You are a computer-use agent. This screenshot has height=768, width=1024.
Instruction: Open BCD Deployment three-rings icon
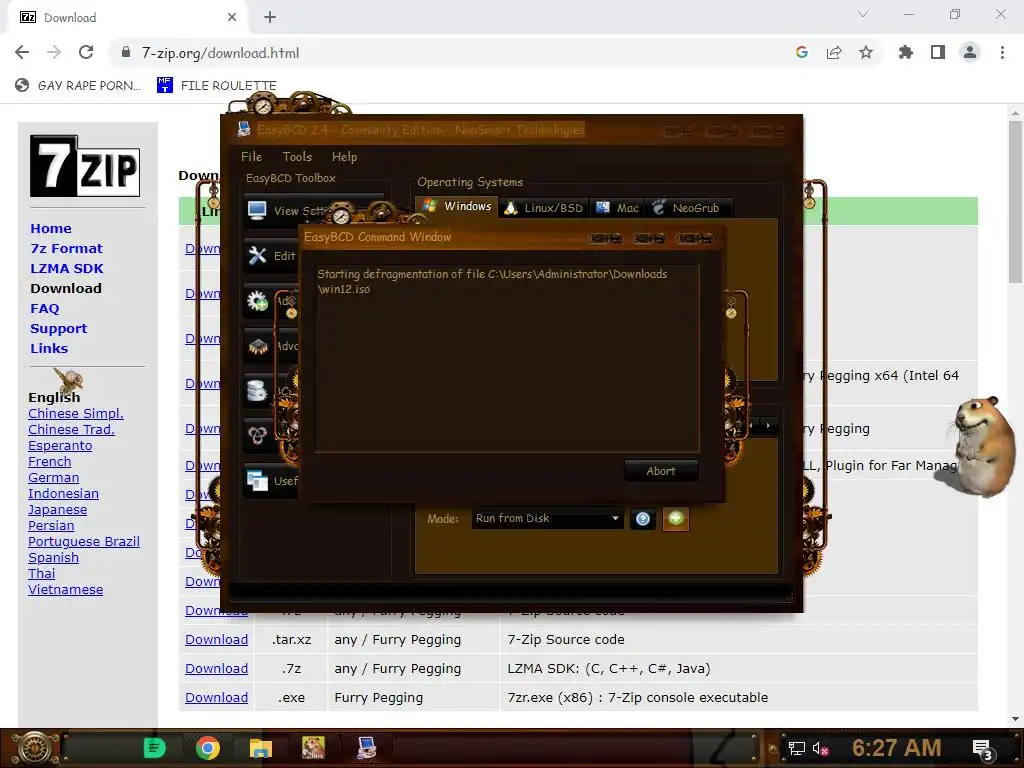[257, 436]
